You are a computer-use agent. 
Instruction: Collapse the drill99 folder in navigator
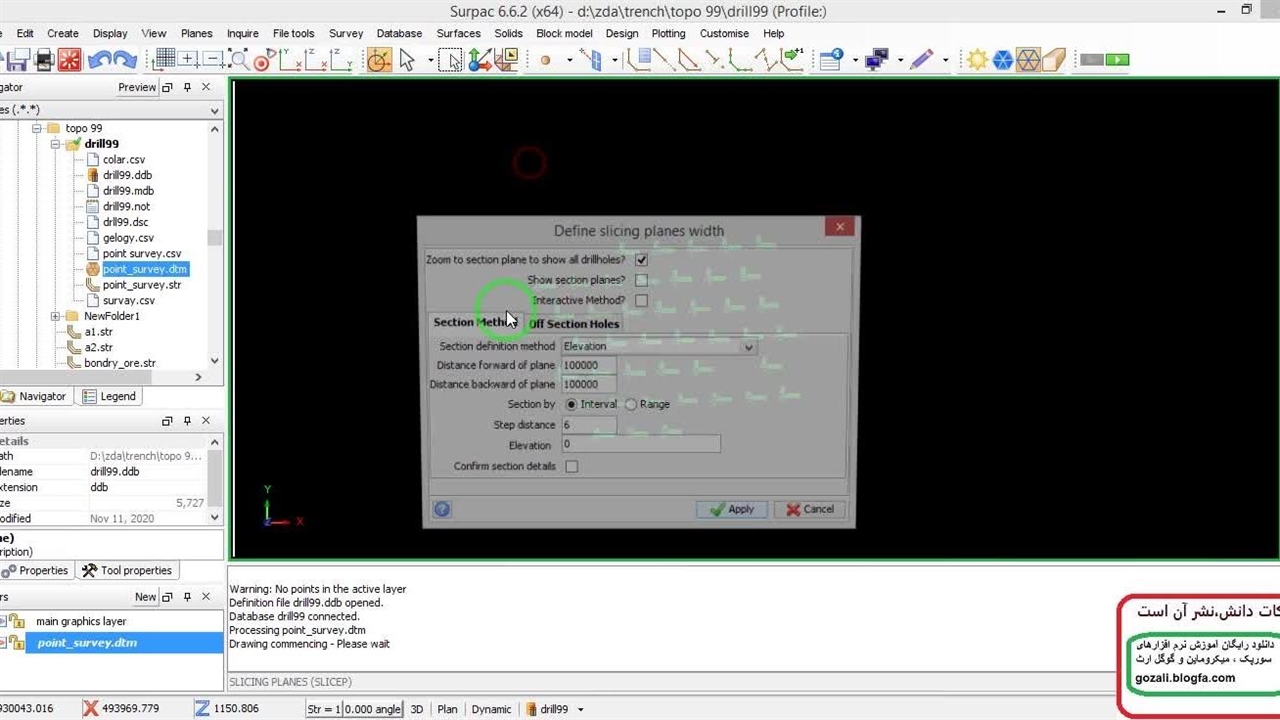(x=57, y=144)
